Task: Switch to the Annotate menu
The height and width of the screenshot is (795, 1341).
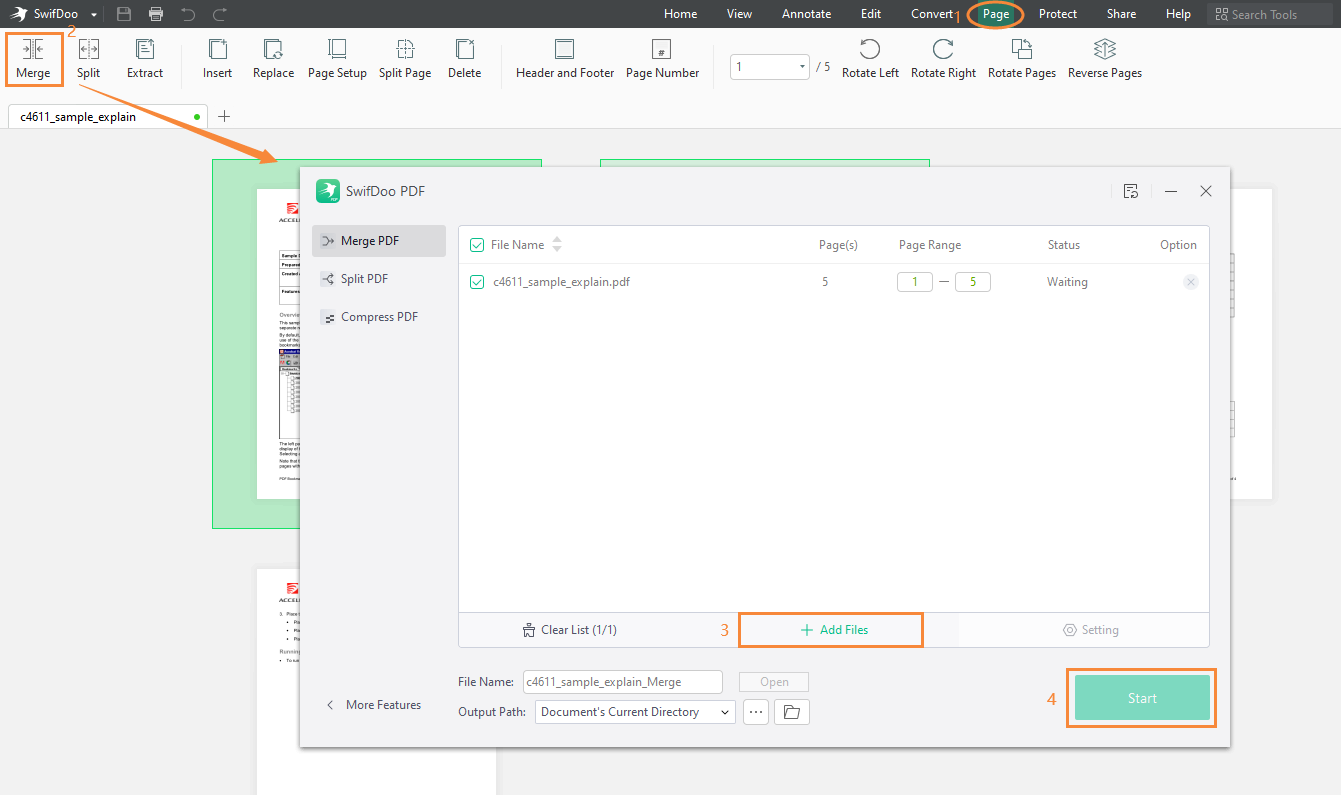Action: coord(806,14)
